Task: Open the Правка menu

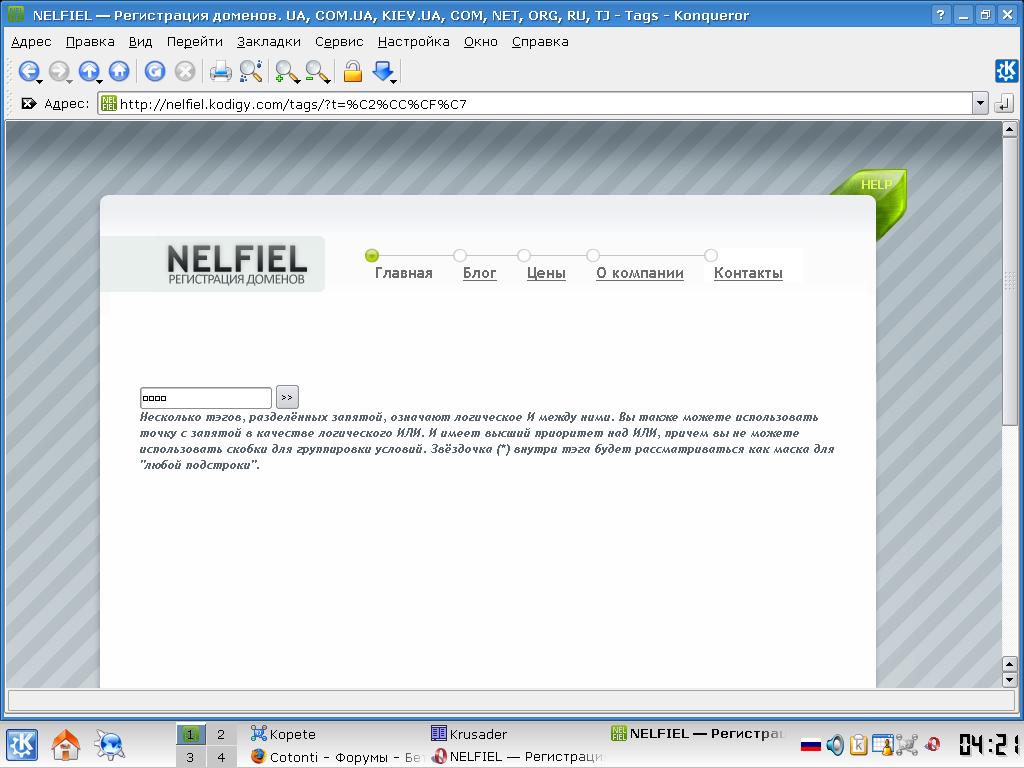Action: tap(90, 42)
